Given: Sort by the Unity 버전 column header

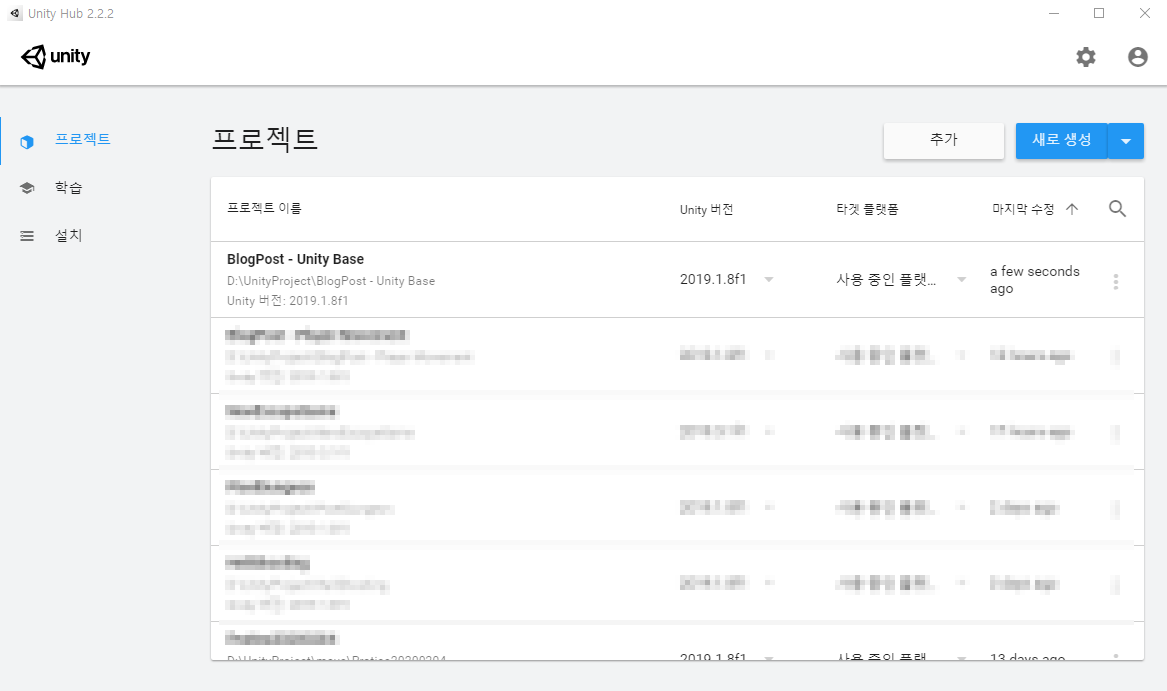Looking at the screenshot, I should click(x=706, y=209).
